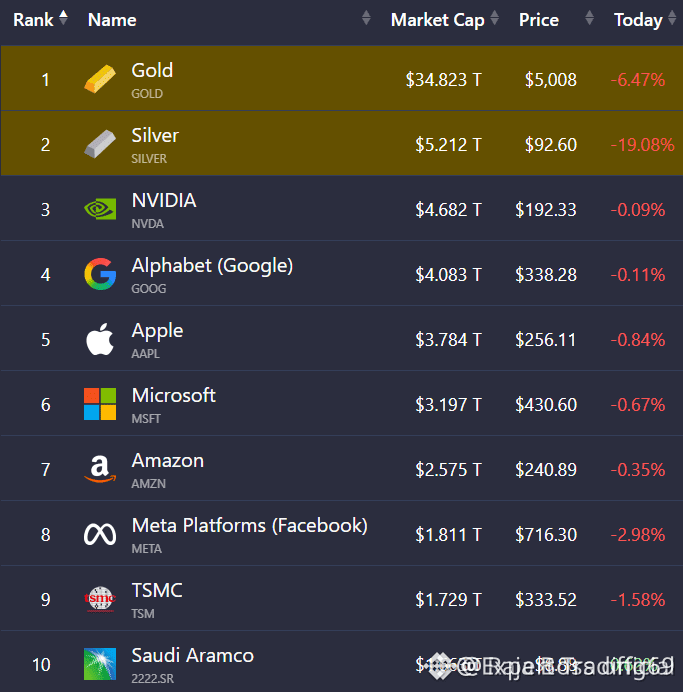Click Silver's -19.08% change value
This screenshot has width=683, height=692.
point(642,145)
